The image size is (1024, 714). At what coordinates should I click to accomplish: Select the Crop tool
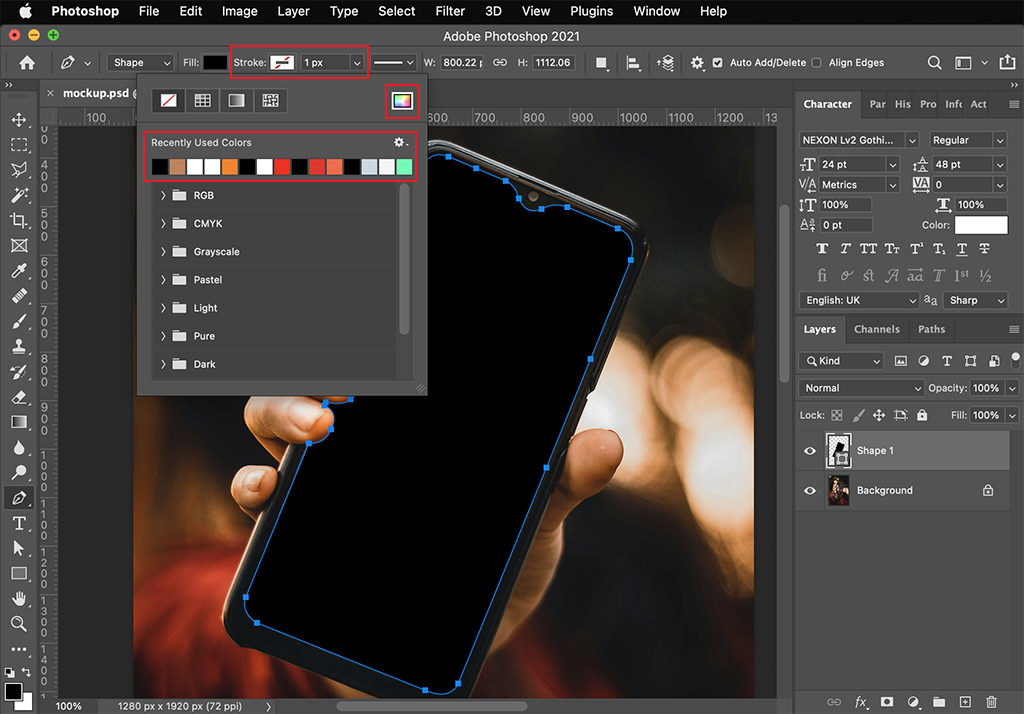click(19, 220)
